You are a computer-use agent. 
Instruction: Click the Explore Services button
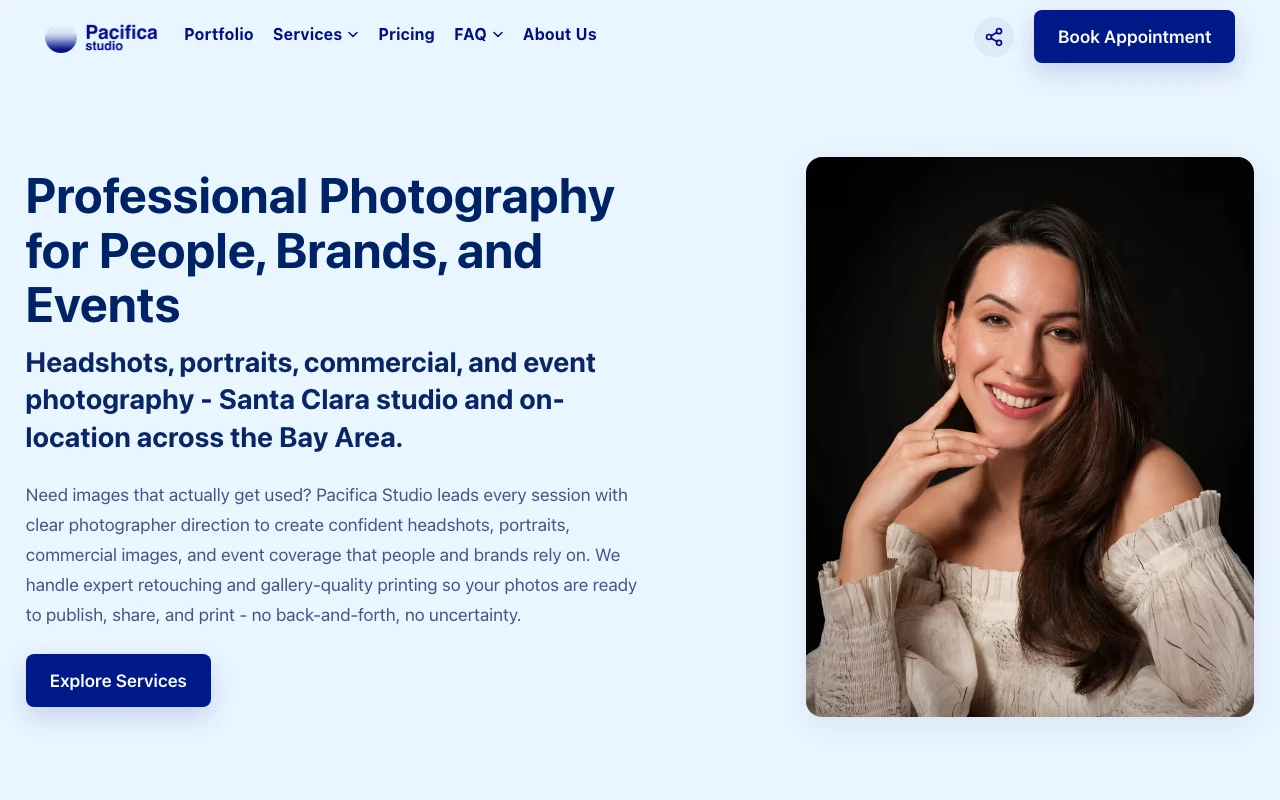[x=118, y=681]
